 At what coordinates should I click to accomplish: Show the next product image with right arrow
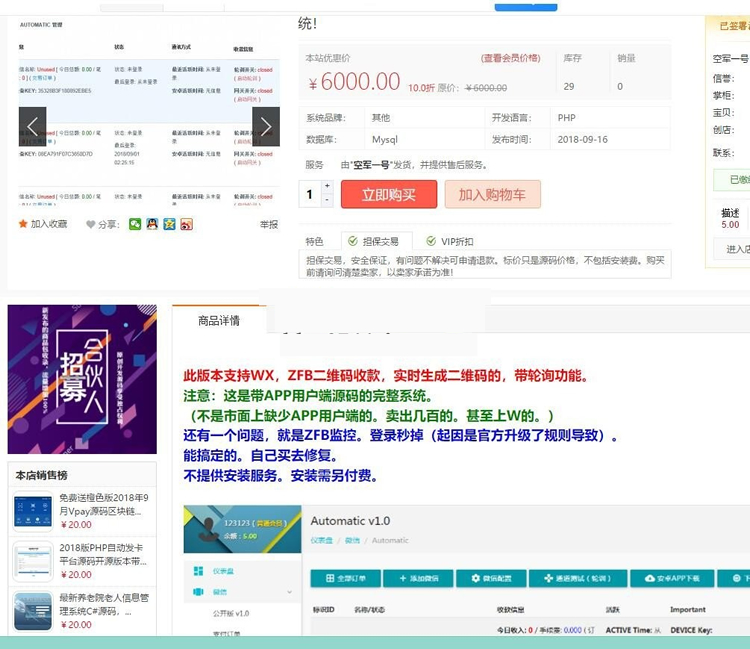266,127
